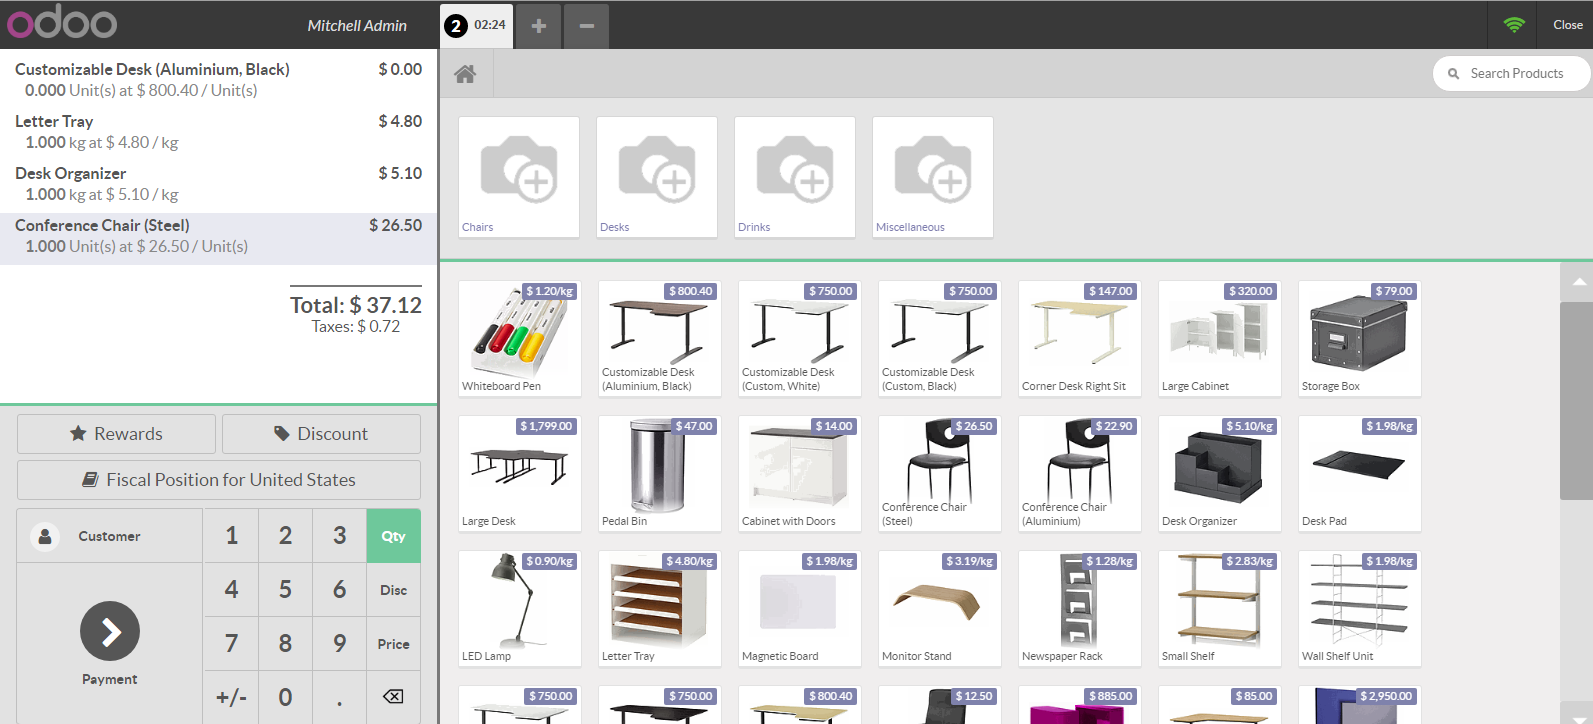
Task: Add Newspaper Rack product
Action: coord(1079,608)
